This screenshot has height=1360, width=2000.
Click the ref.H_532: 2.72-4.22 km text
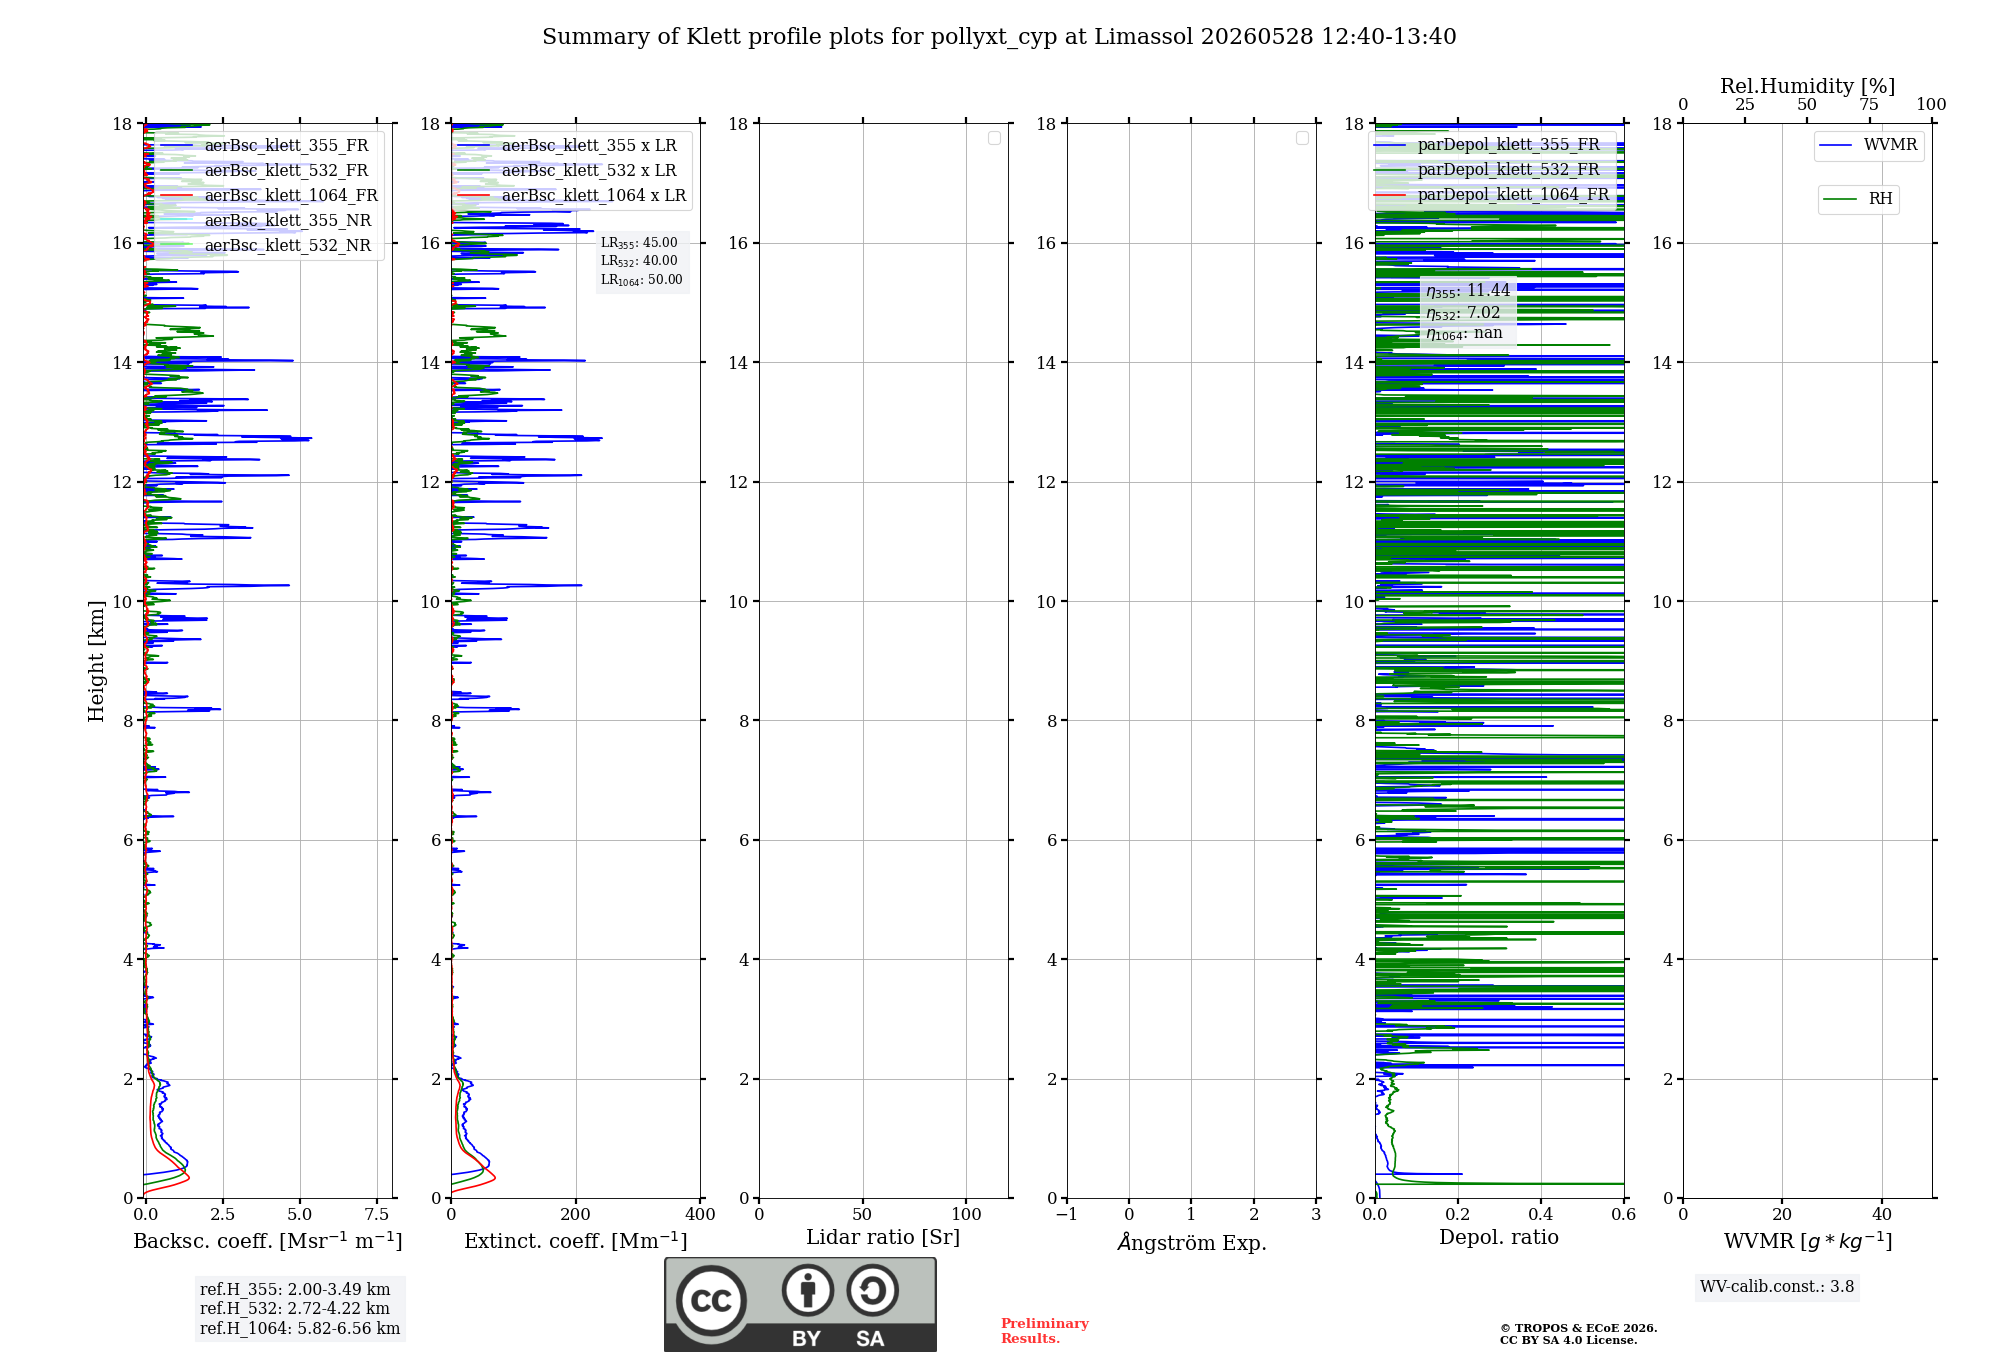pyautogui.click(x=295, y=1309)
